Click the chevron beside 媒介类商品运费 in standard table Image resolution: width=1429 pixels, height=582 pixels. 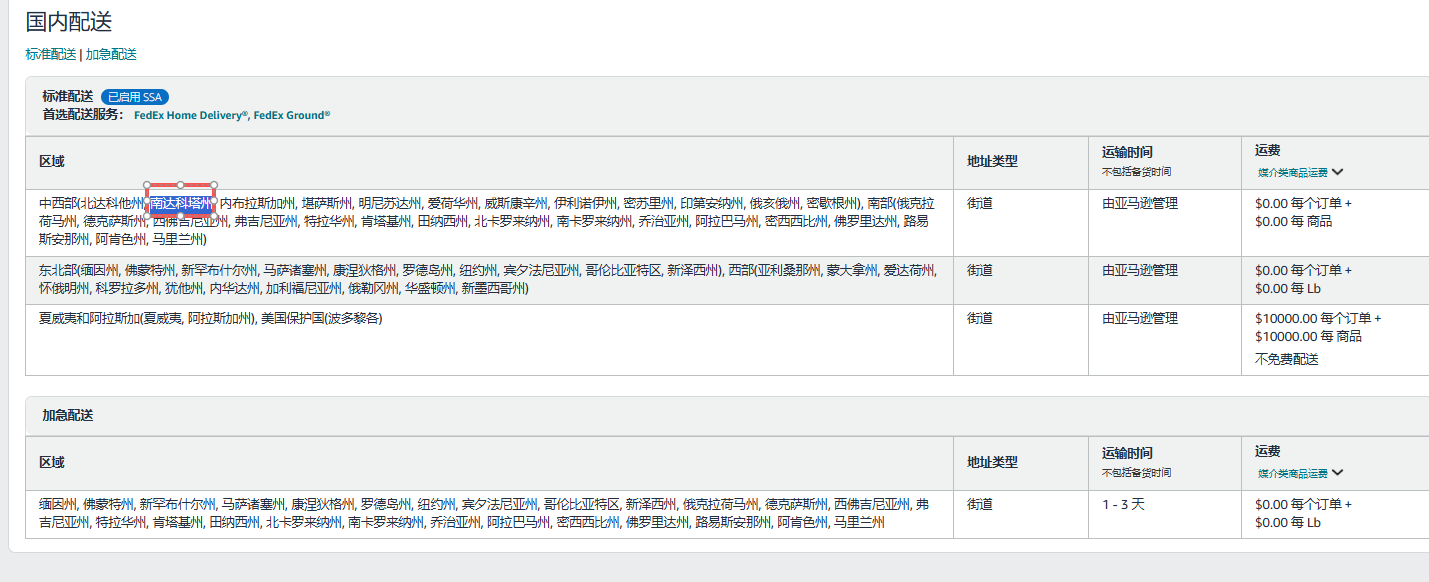[1337, 172]
